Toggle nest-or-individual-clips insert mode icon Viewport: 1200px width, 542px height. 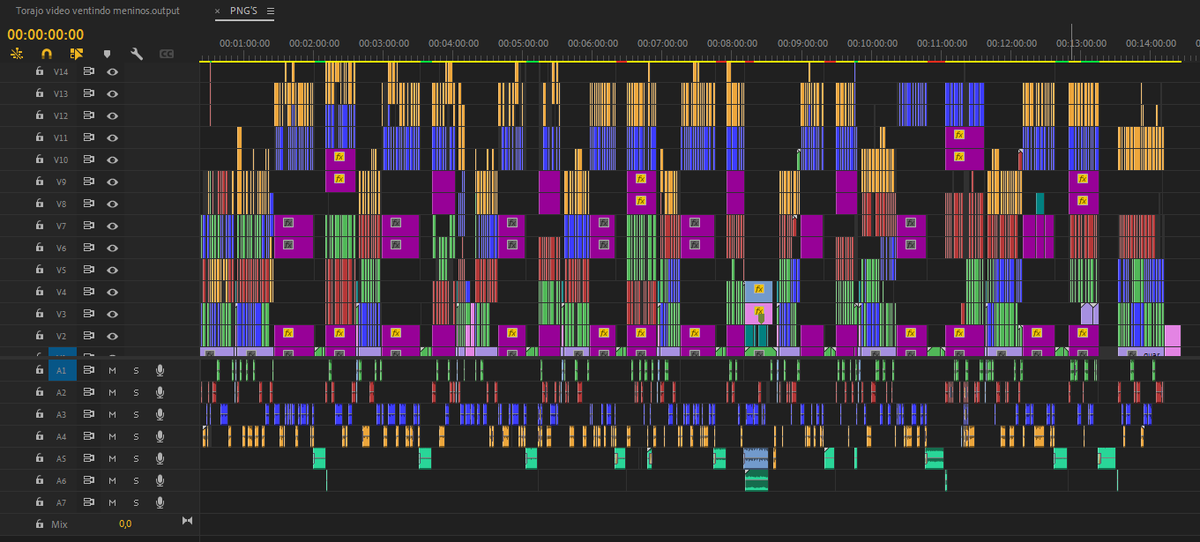pos(16,53)
